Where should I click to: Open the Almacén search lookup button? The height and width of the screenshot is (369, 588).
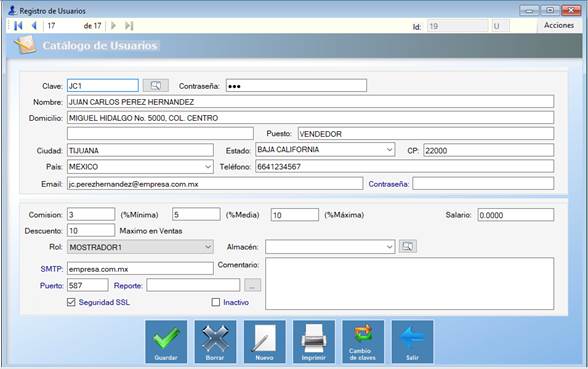pyautogui.click(x=408, y=246)
